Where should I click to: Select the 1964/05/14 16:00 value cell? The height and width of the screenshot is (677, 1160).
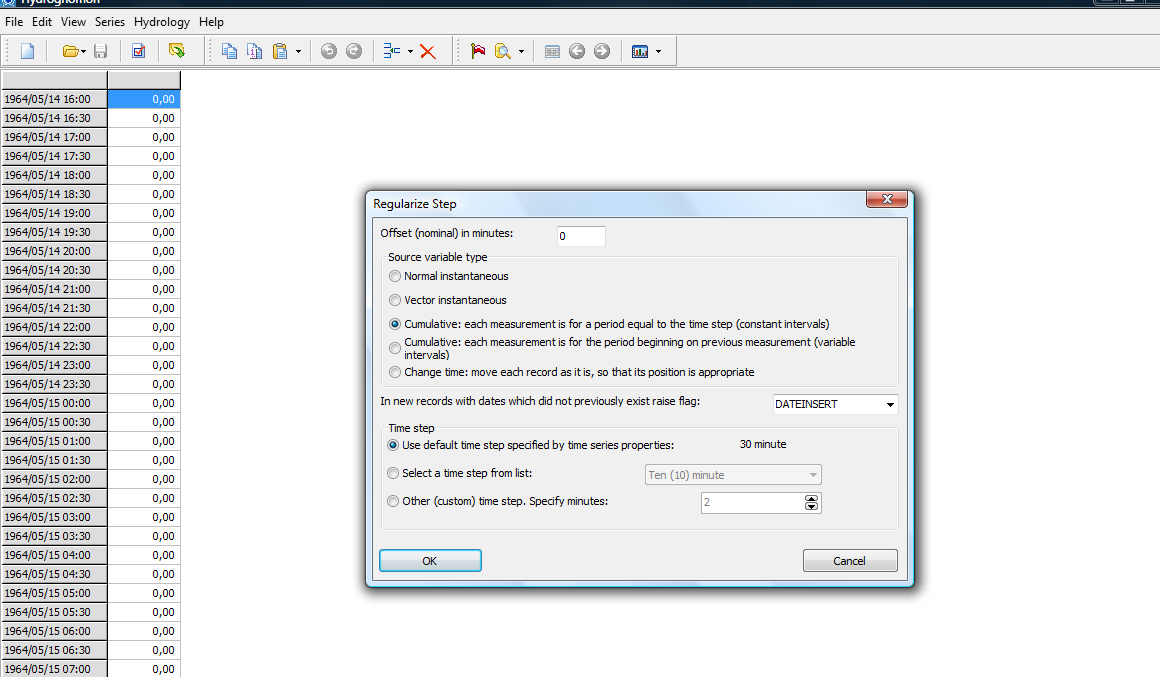point(144,99)
